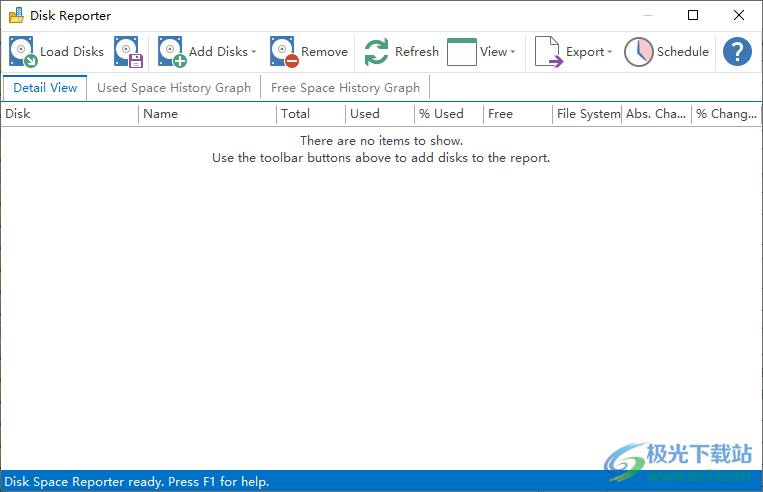Sort by the % Used column header

[449, 114]
